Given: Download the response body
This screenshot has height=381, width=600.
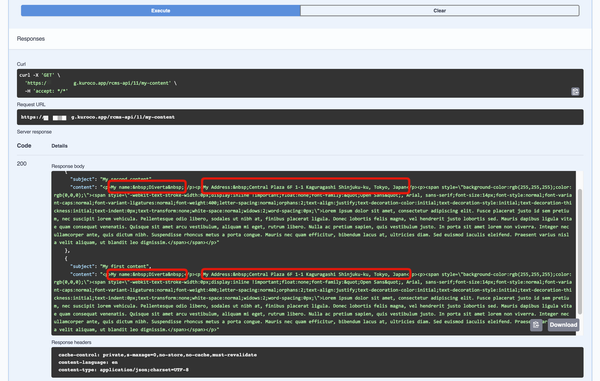Looking at the screenshot, I should pos(563,325).
